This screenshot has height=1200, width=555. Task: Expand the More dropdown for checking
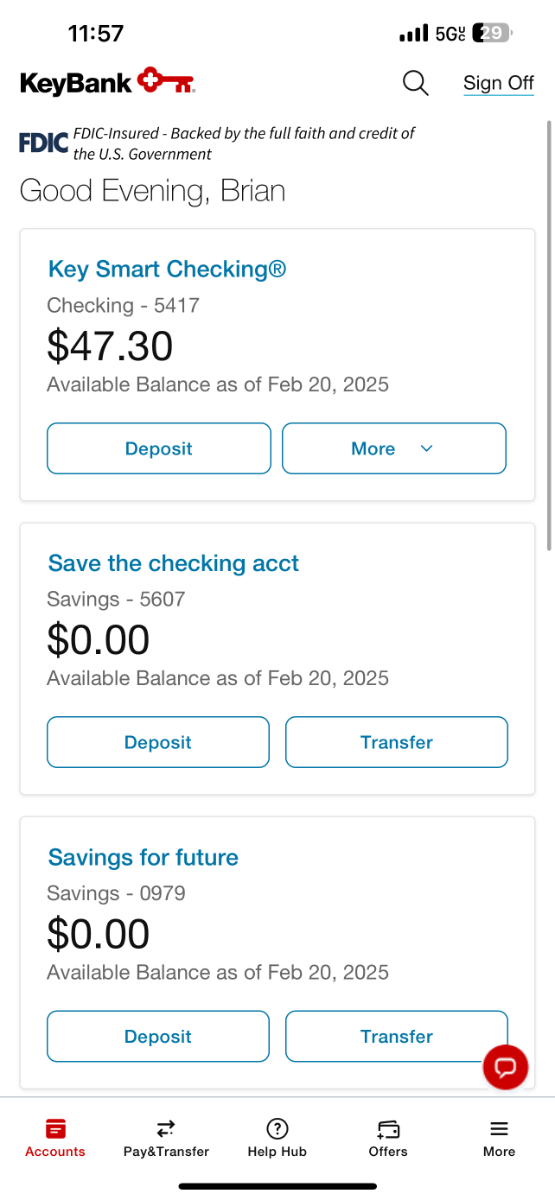394,449
